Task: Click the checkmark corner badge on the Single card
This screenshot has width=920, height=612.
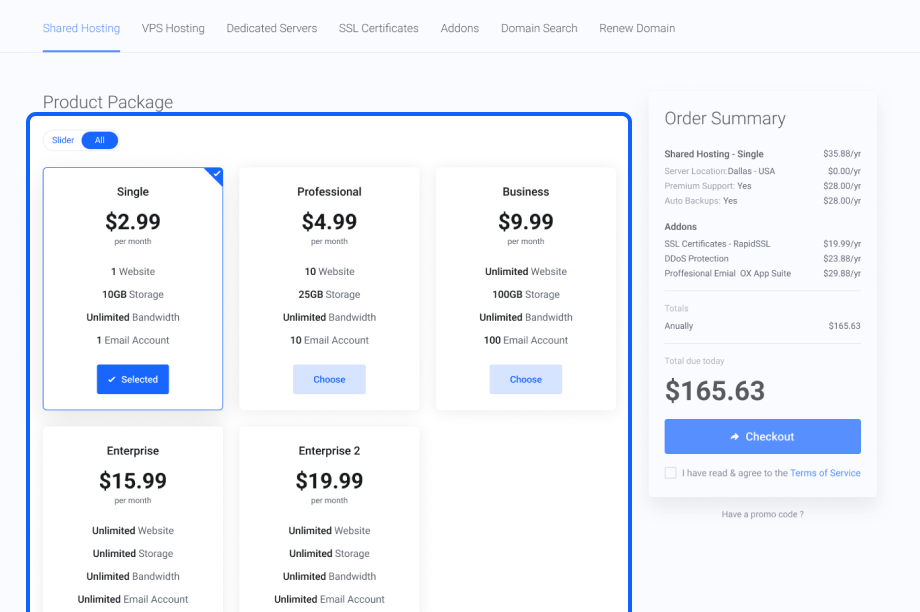Action: coord(216,174)
